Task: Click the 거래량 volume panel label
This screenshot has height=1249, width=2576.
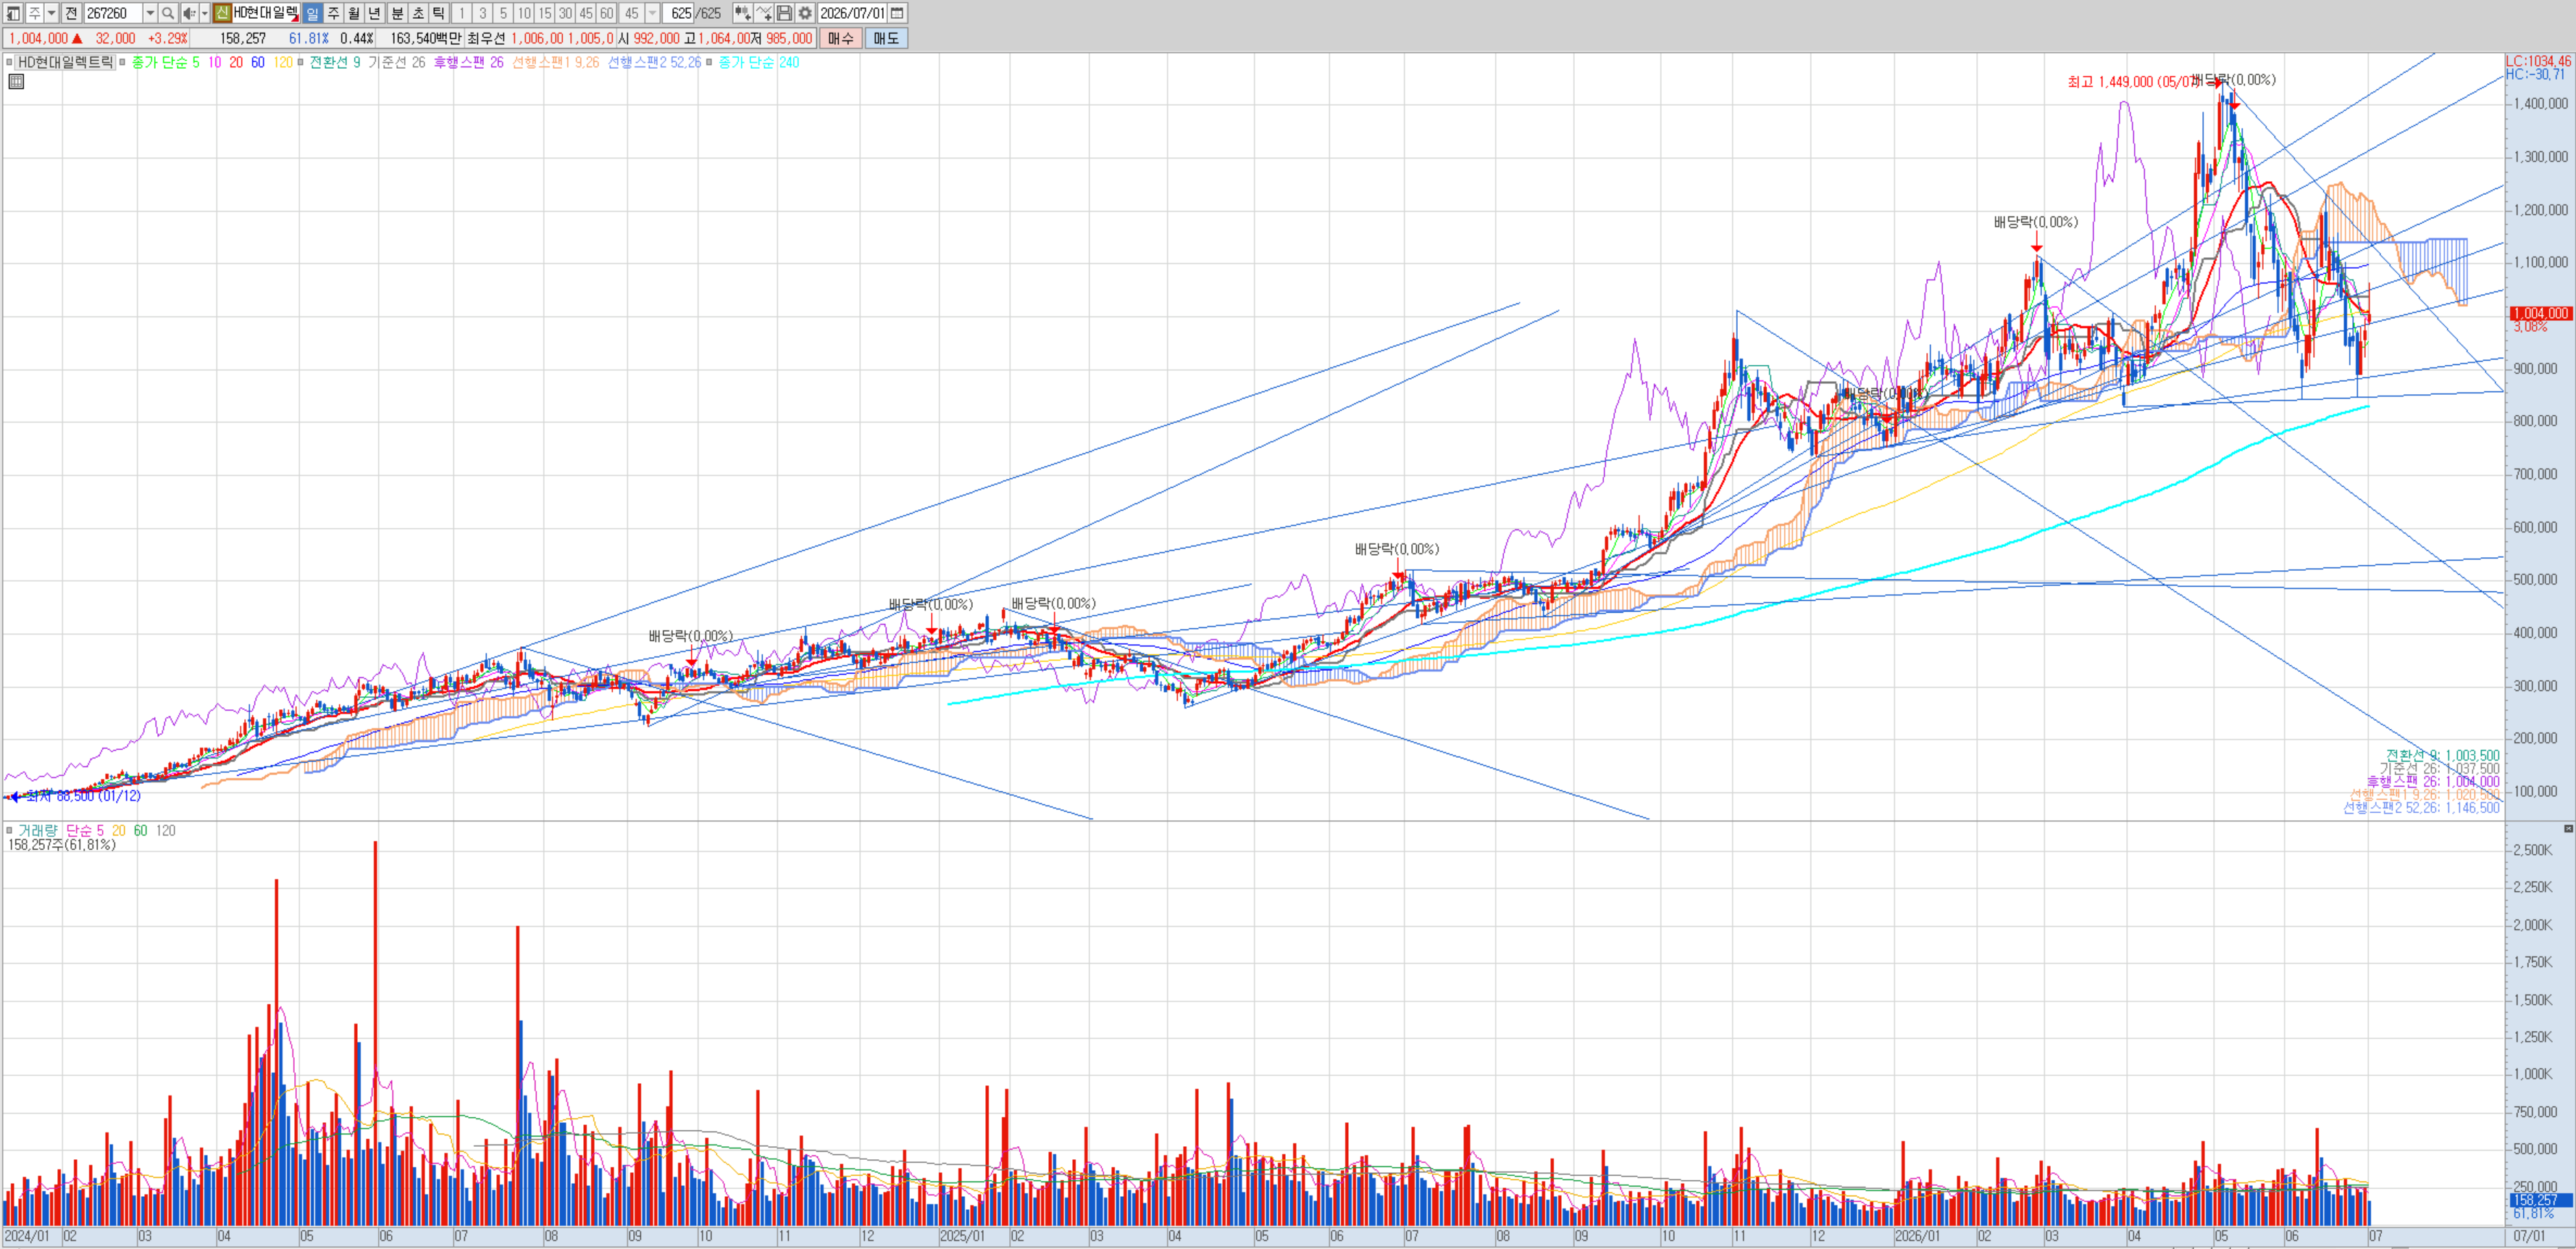Action: [x=38, y=831]
